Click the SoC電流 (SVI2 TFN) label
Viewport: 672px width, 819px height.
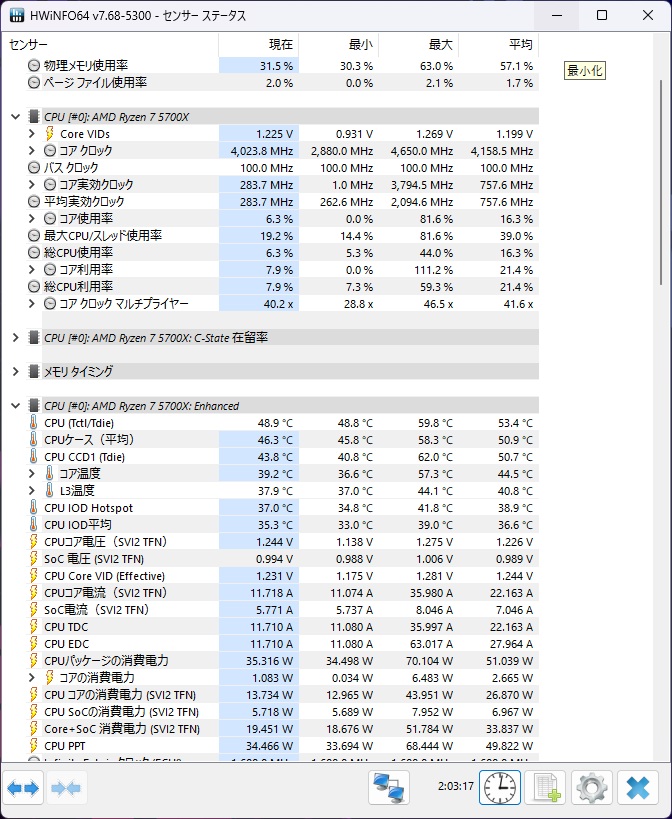coord(97,610)
